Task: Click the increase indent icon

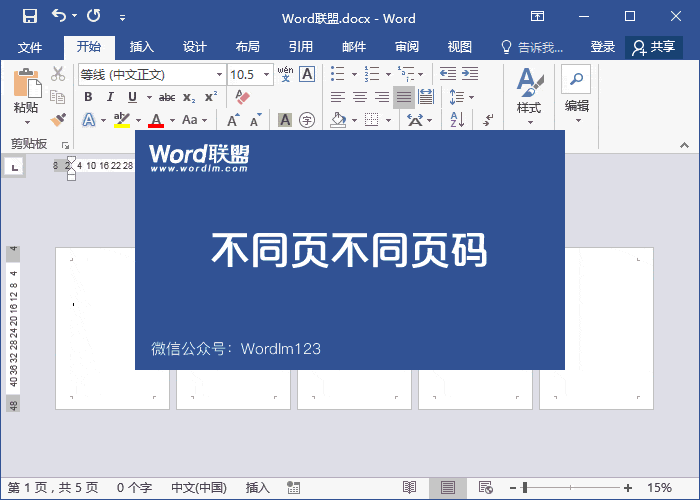Action: tap(470, 74)
